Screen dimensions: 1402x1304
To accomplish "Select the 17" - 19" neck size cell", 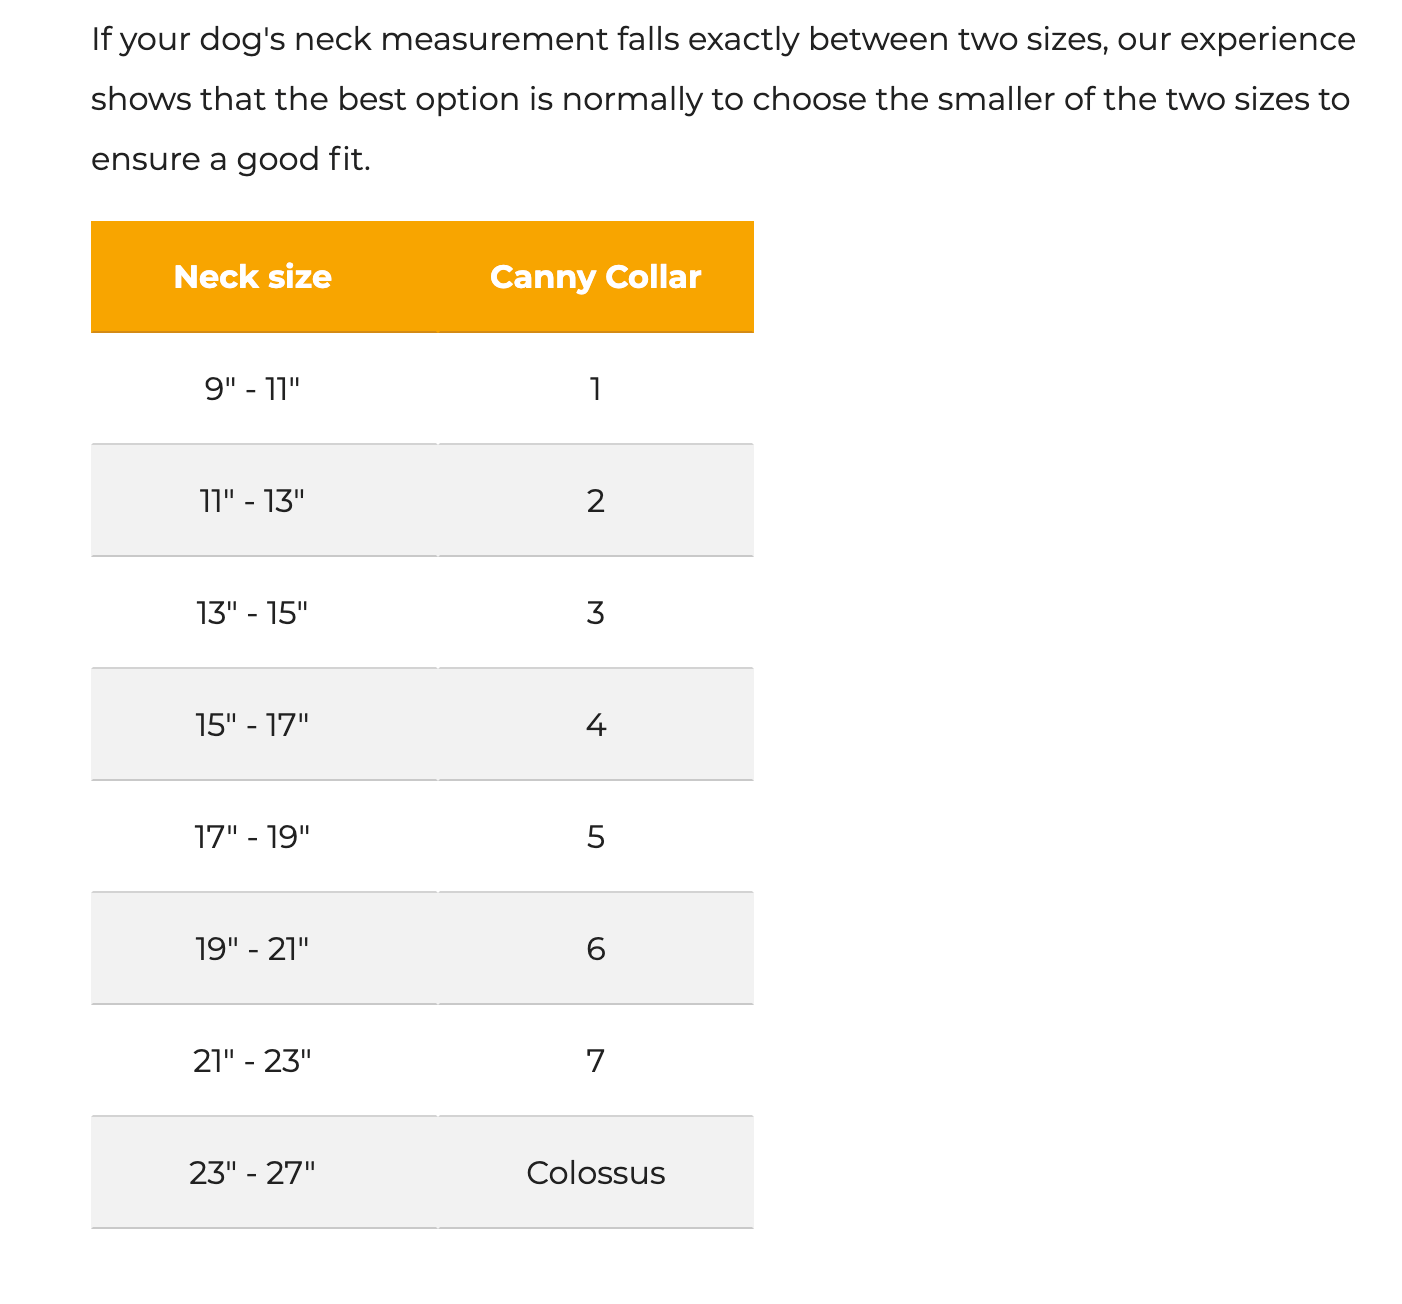I will pyautogui.click(x=252, y=837).
